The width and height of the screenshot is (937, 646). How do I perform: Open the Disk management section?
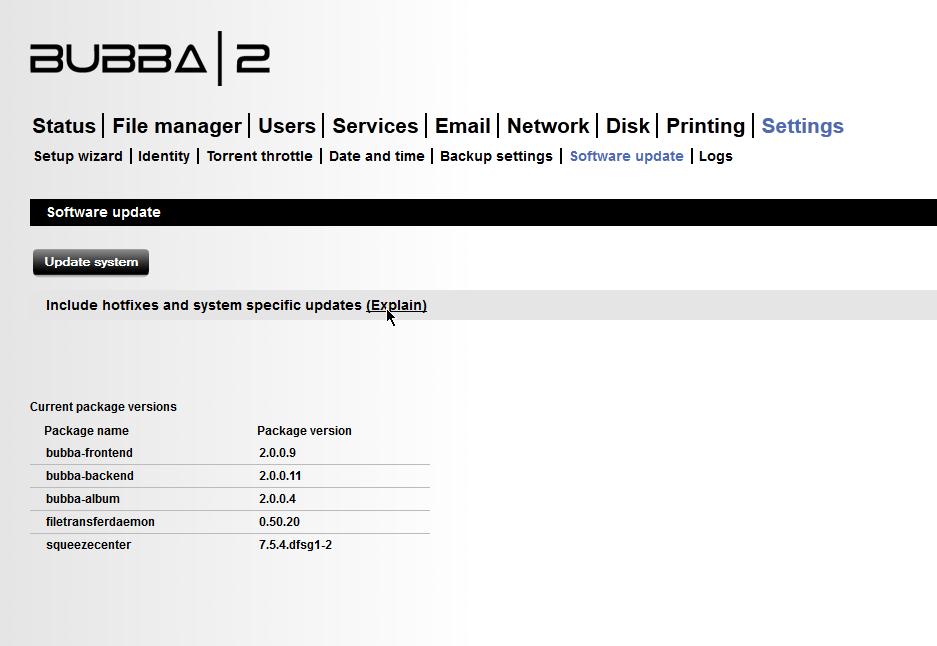627,125
